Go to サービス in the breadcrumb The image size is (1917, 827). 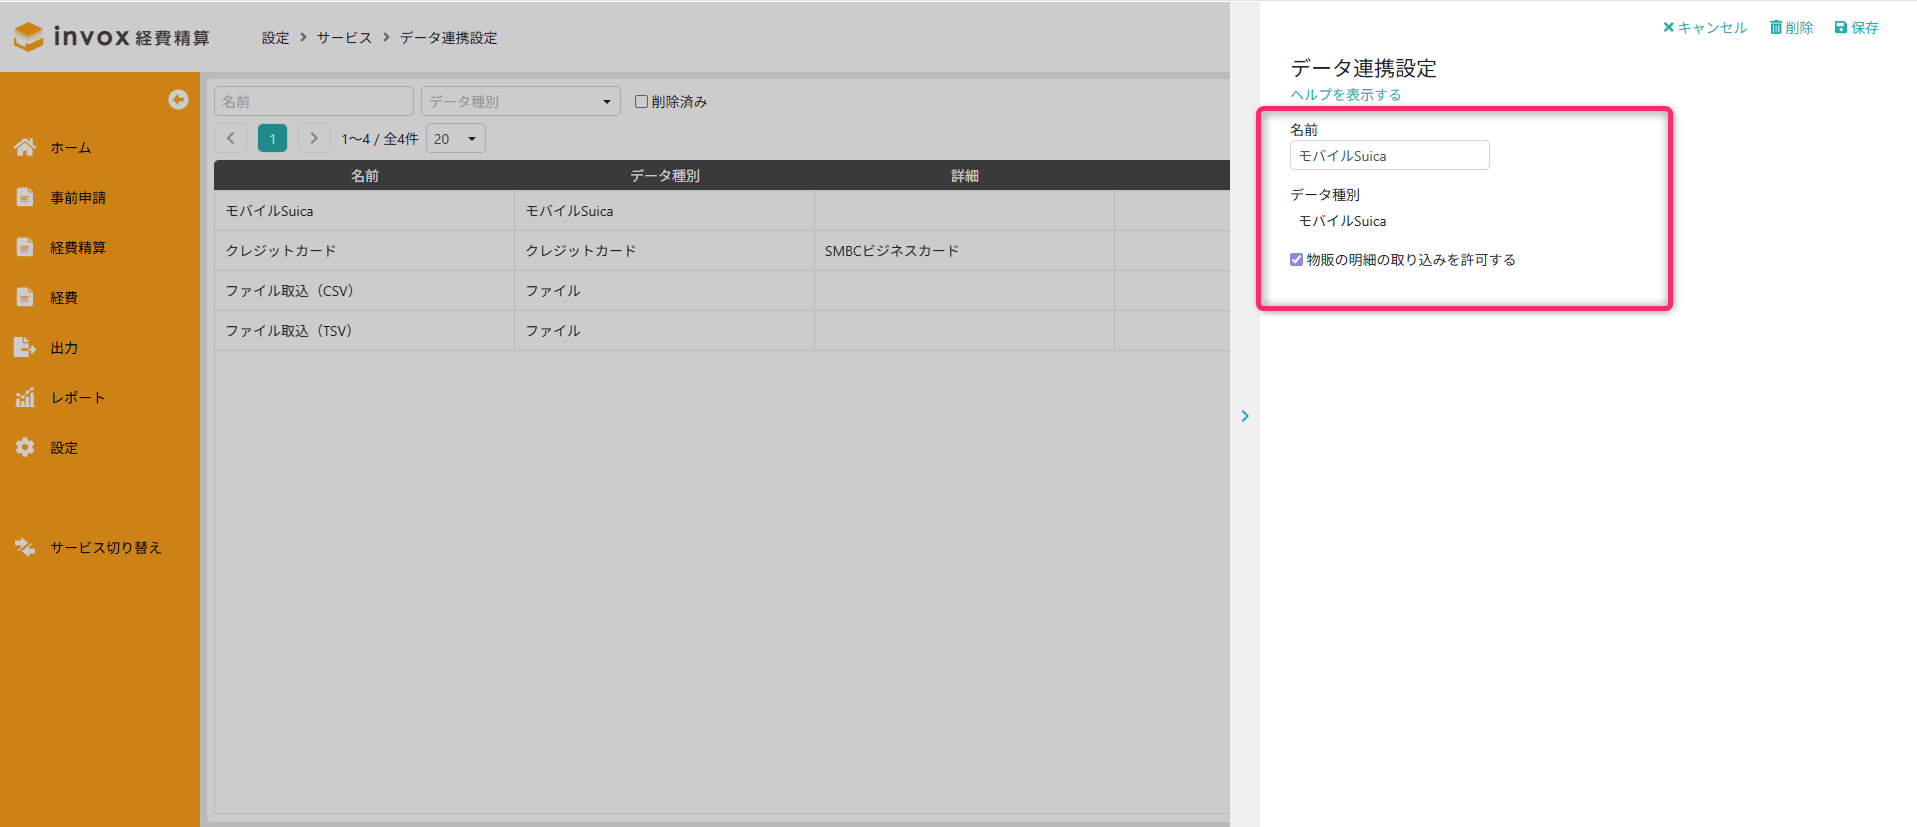[344, 38]
